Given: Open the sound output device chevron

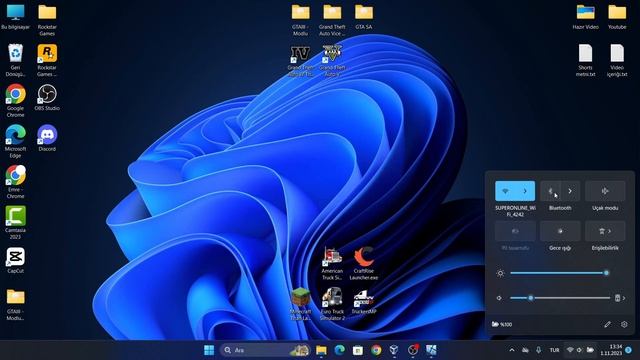Looking at the screenshot, I should [x=620, y=298].
